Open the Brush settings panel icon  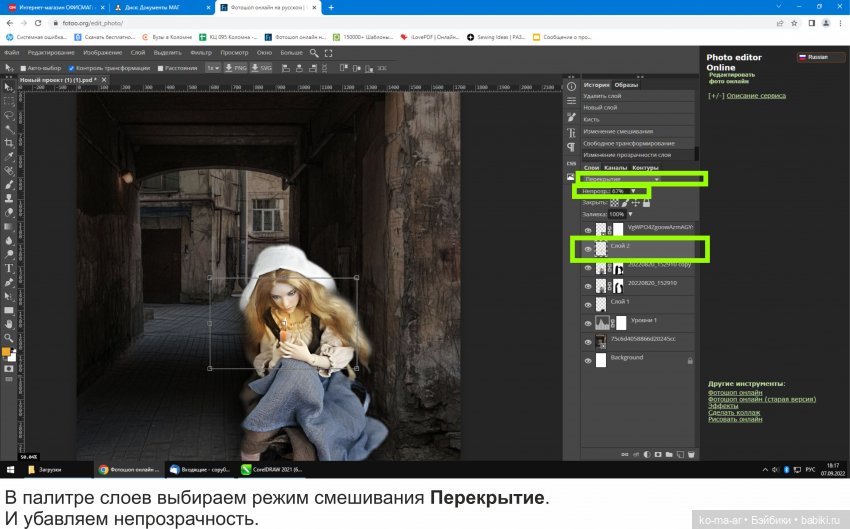click(571, 117)
